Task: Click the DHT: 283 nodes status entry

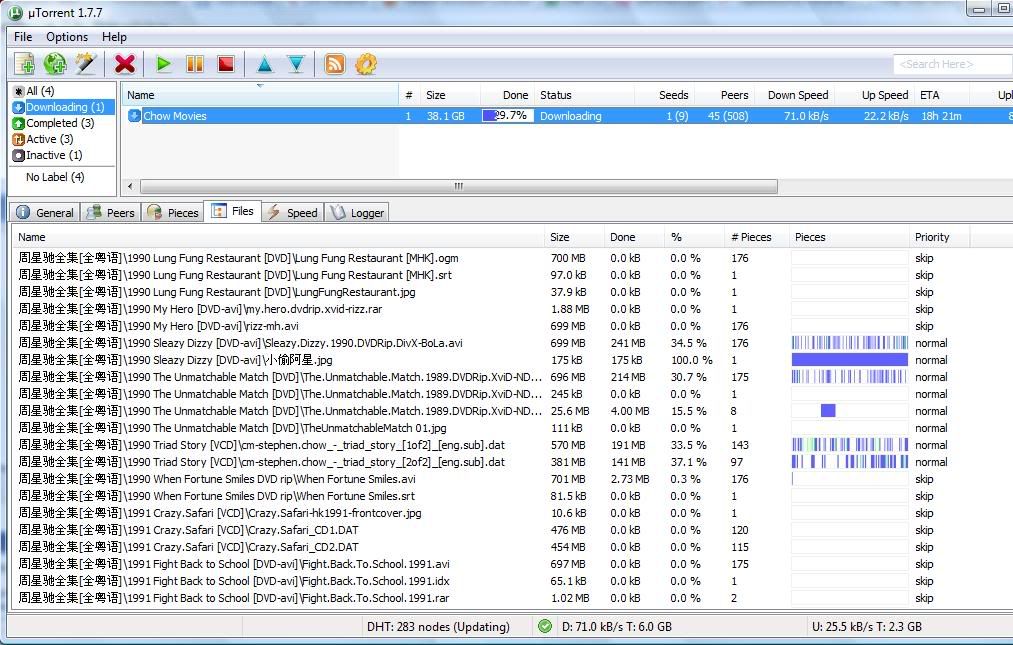Action: (x=438, y=626)
